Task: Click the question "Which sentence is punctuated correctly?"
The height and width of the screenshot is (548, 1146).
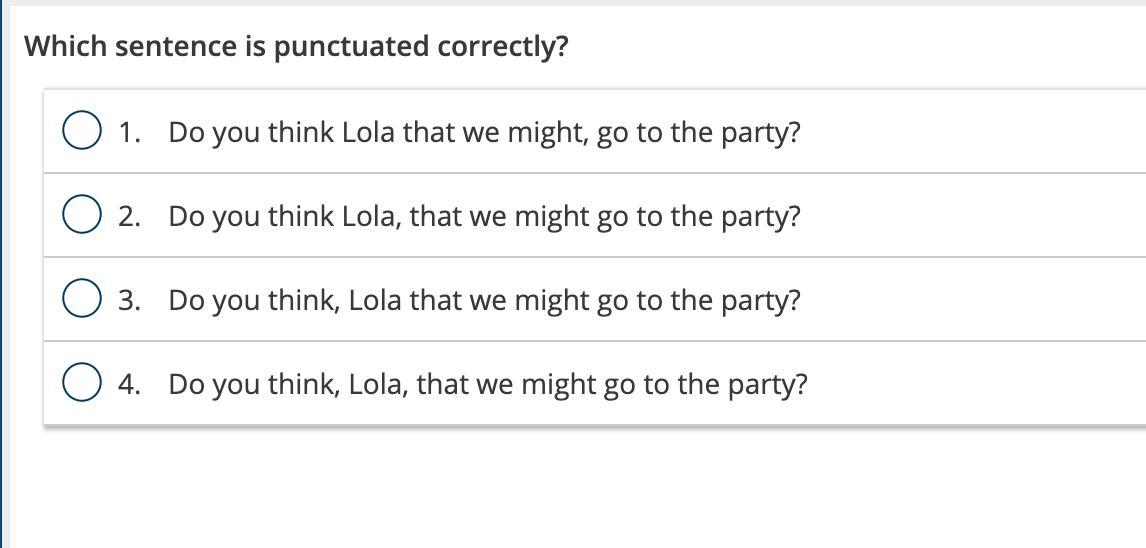Action: pos(296,47)
